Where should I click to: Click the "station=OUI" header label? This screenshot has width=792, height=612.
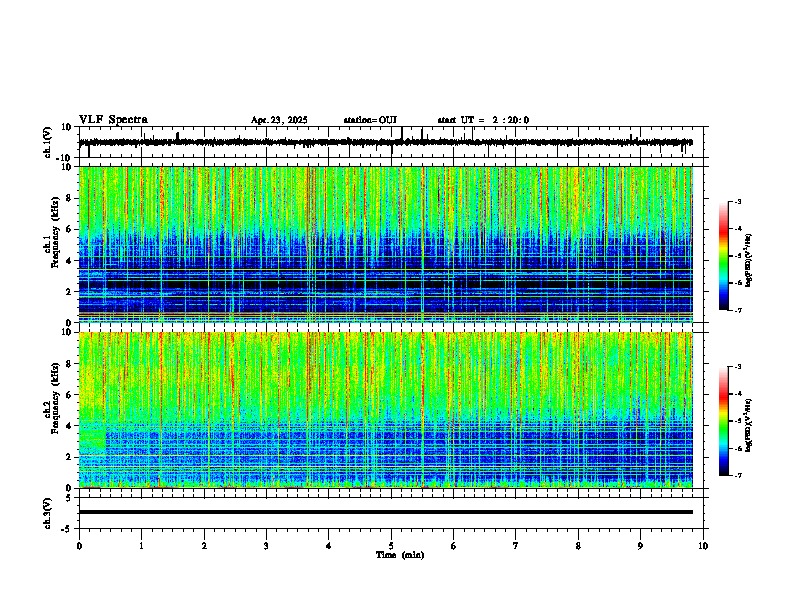click(x=370, y=120)
